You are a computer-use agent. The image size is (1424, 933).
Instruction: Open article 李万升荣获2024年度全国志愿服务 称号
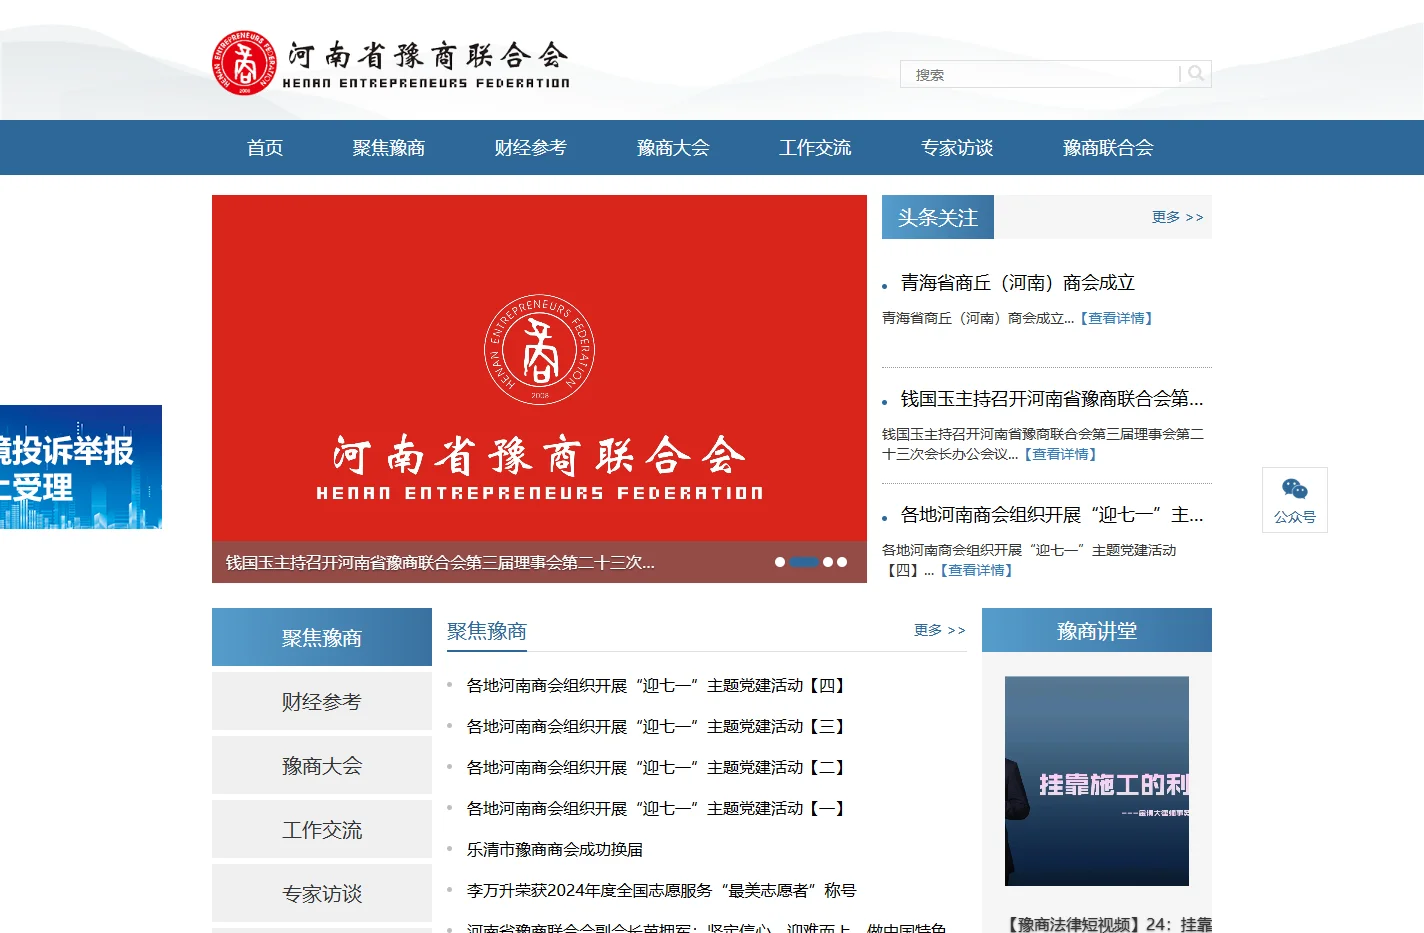pyautogui.click(x=662, y=891)
